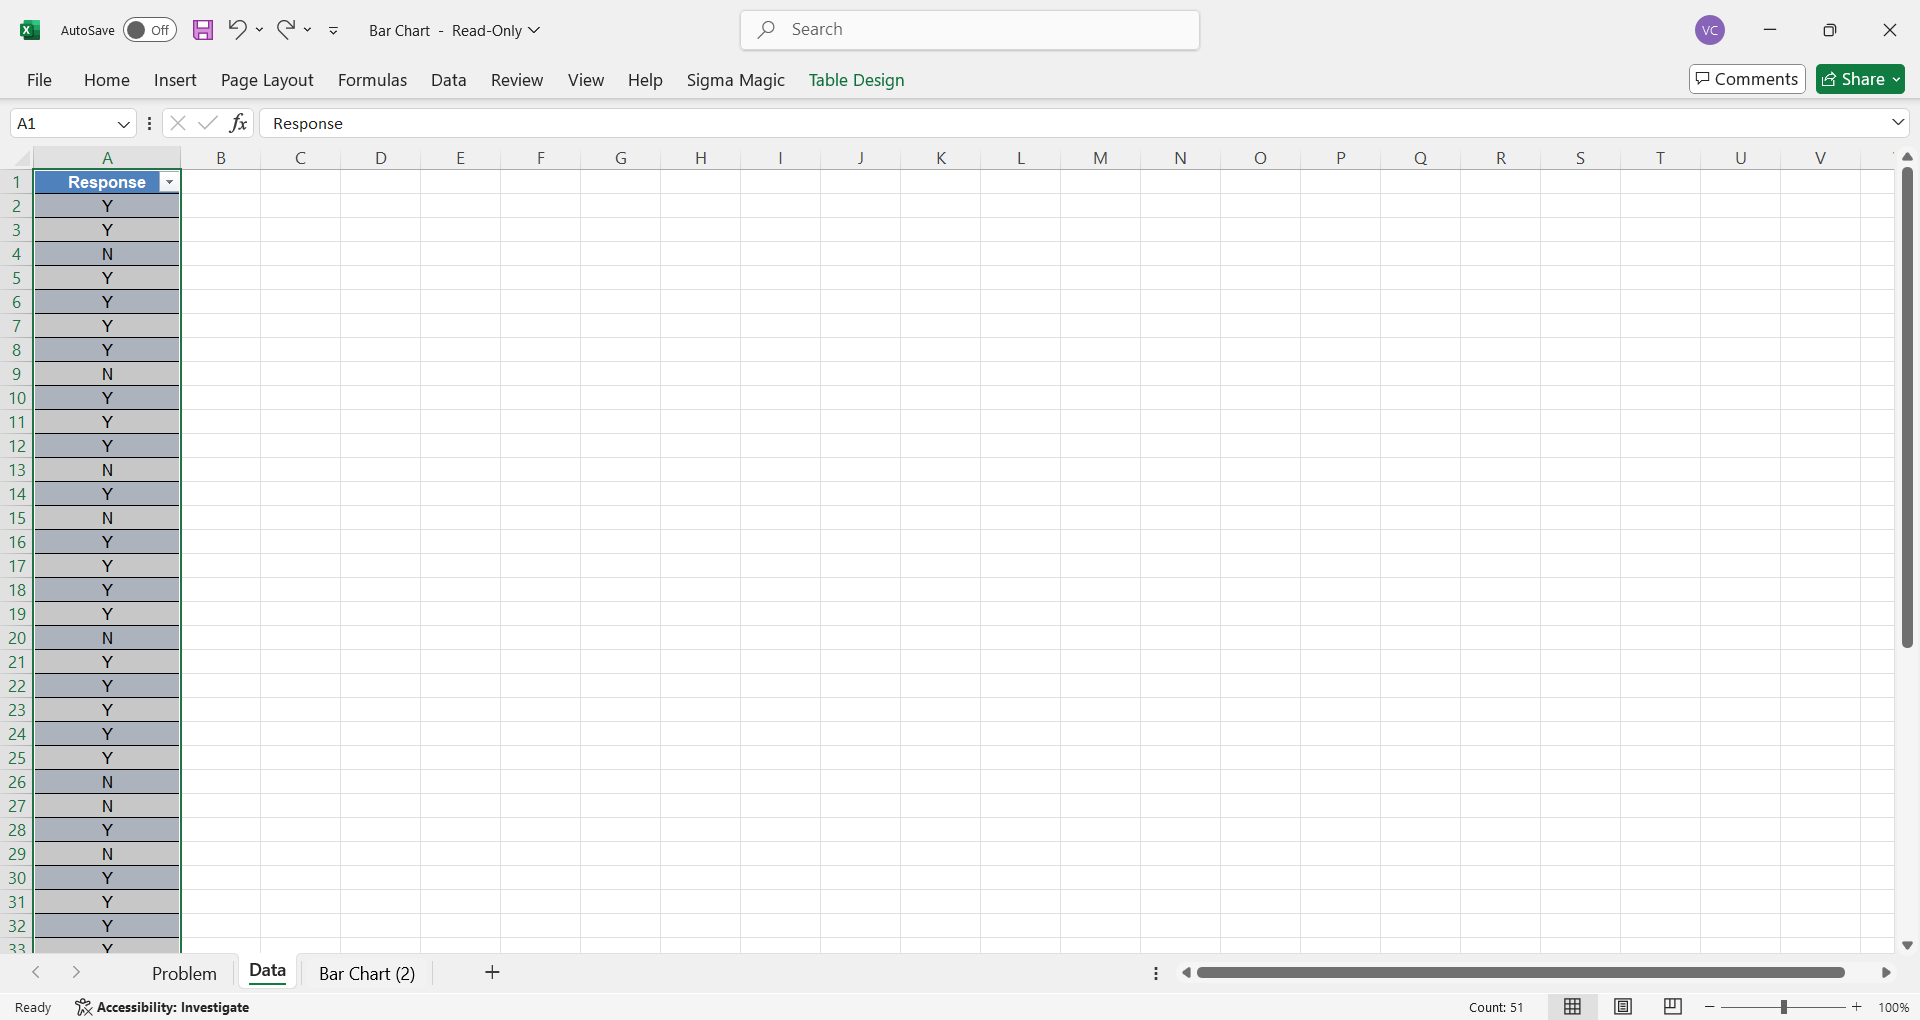This screenshot has width=1920, height=1020.
Task: Click Accessibility: Investigate in status bar
Action: pos(162,1007)
